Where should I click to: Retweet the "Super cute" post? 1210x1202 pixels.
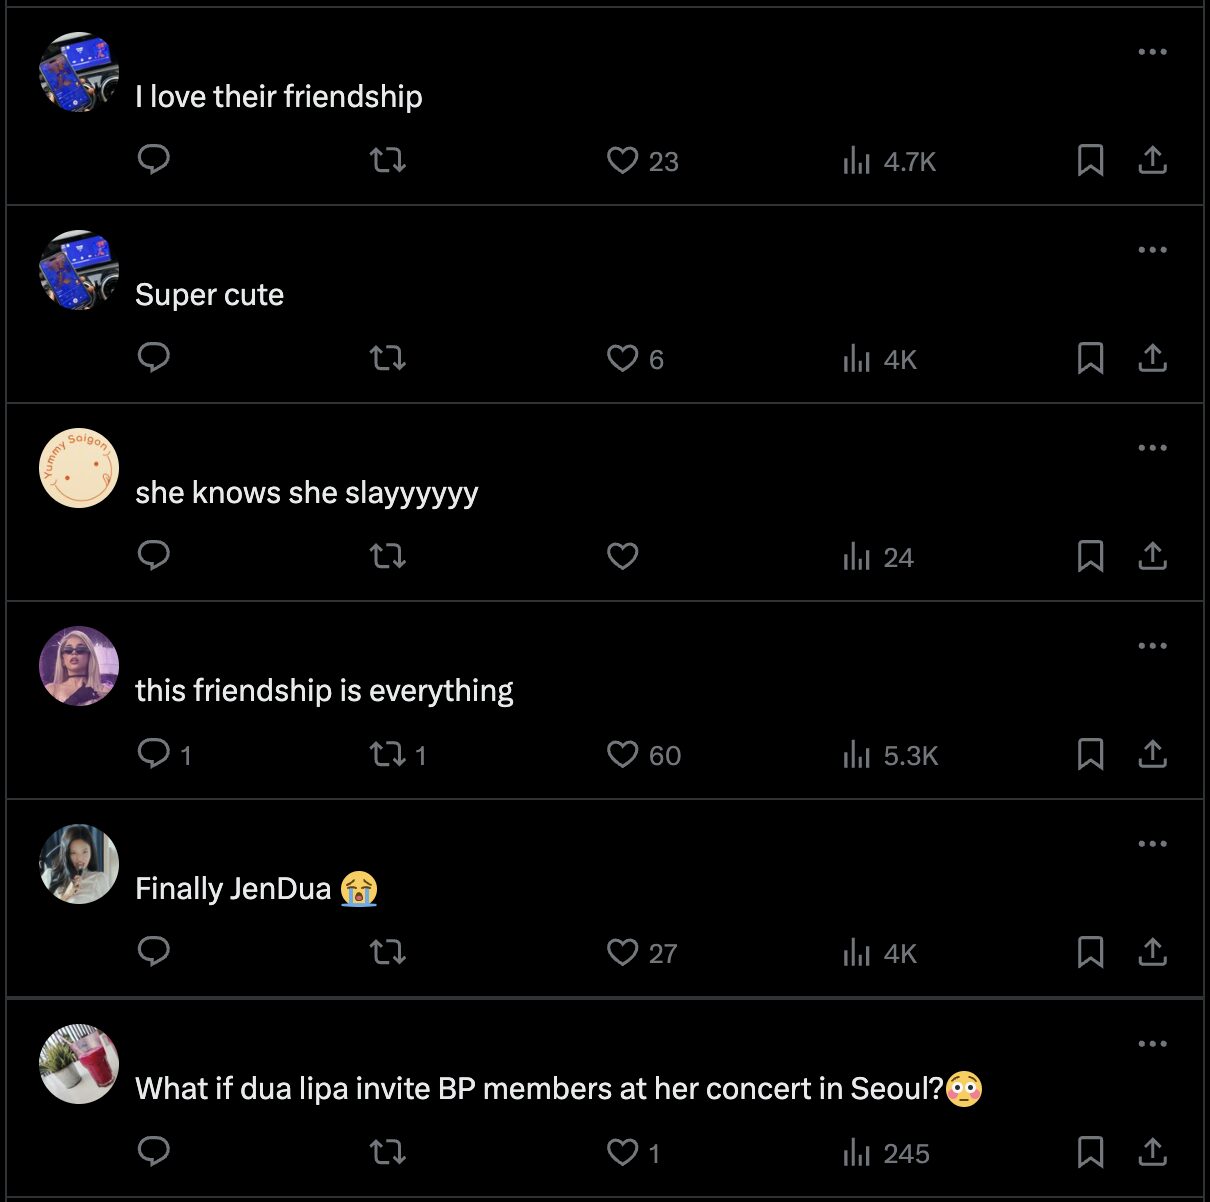(387, 358)
